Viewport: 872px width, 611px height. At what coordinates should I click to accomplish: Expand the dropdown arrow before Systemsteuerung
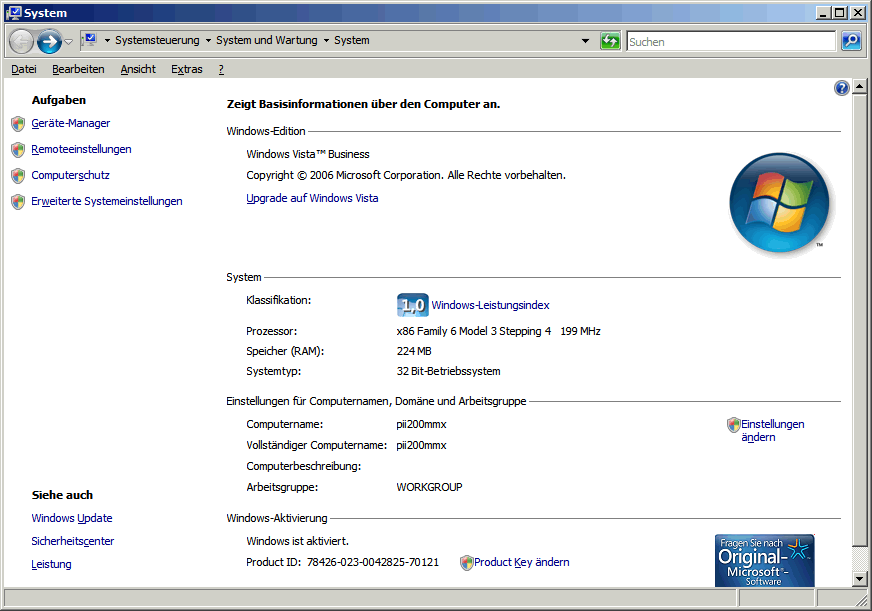click(x=107, y=41)
